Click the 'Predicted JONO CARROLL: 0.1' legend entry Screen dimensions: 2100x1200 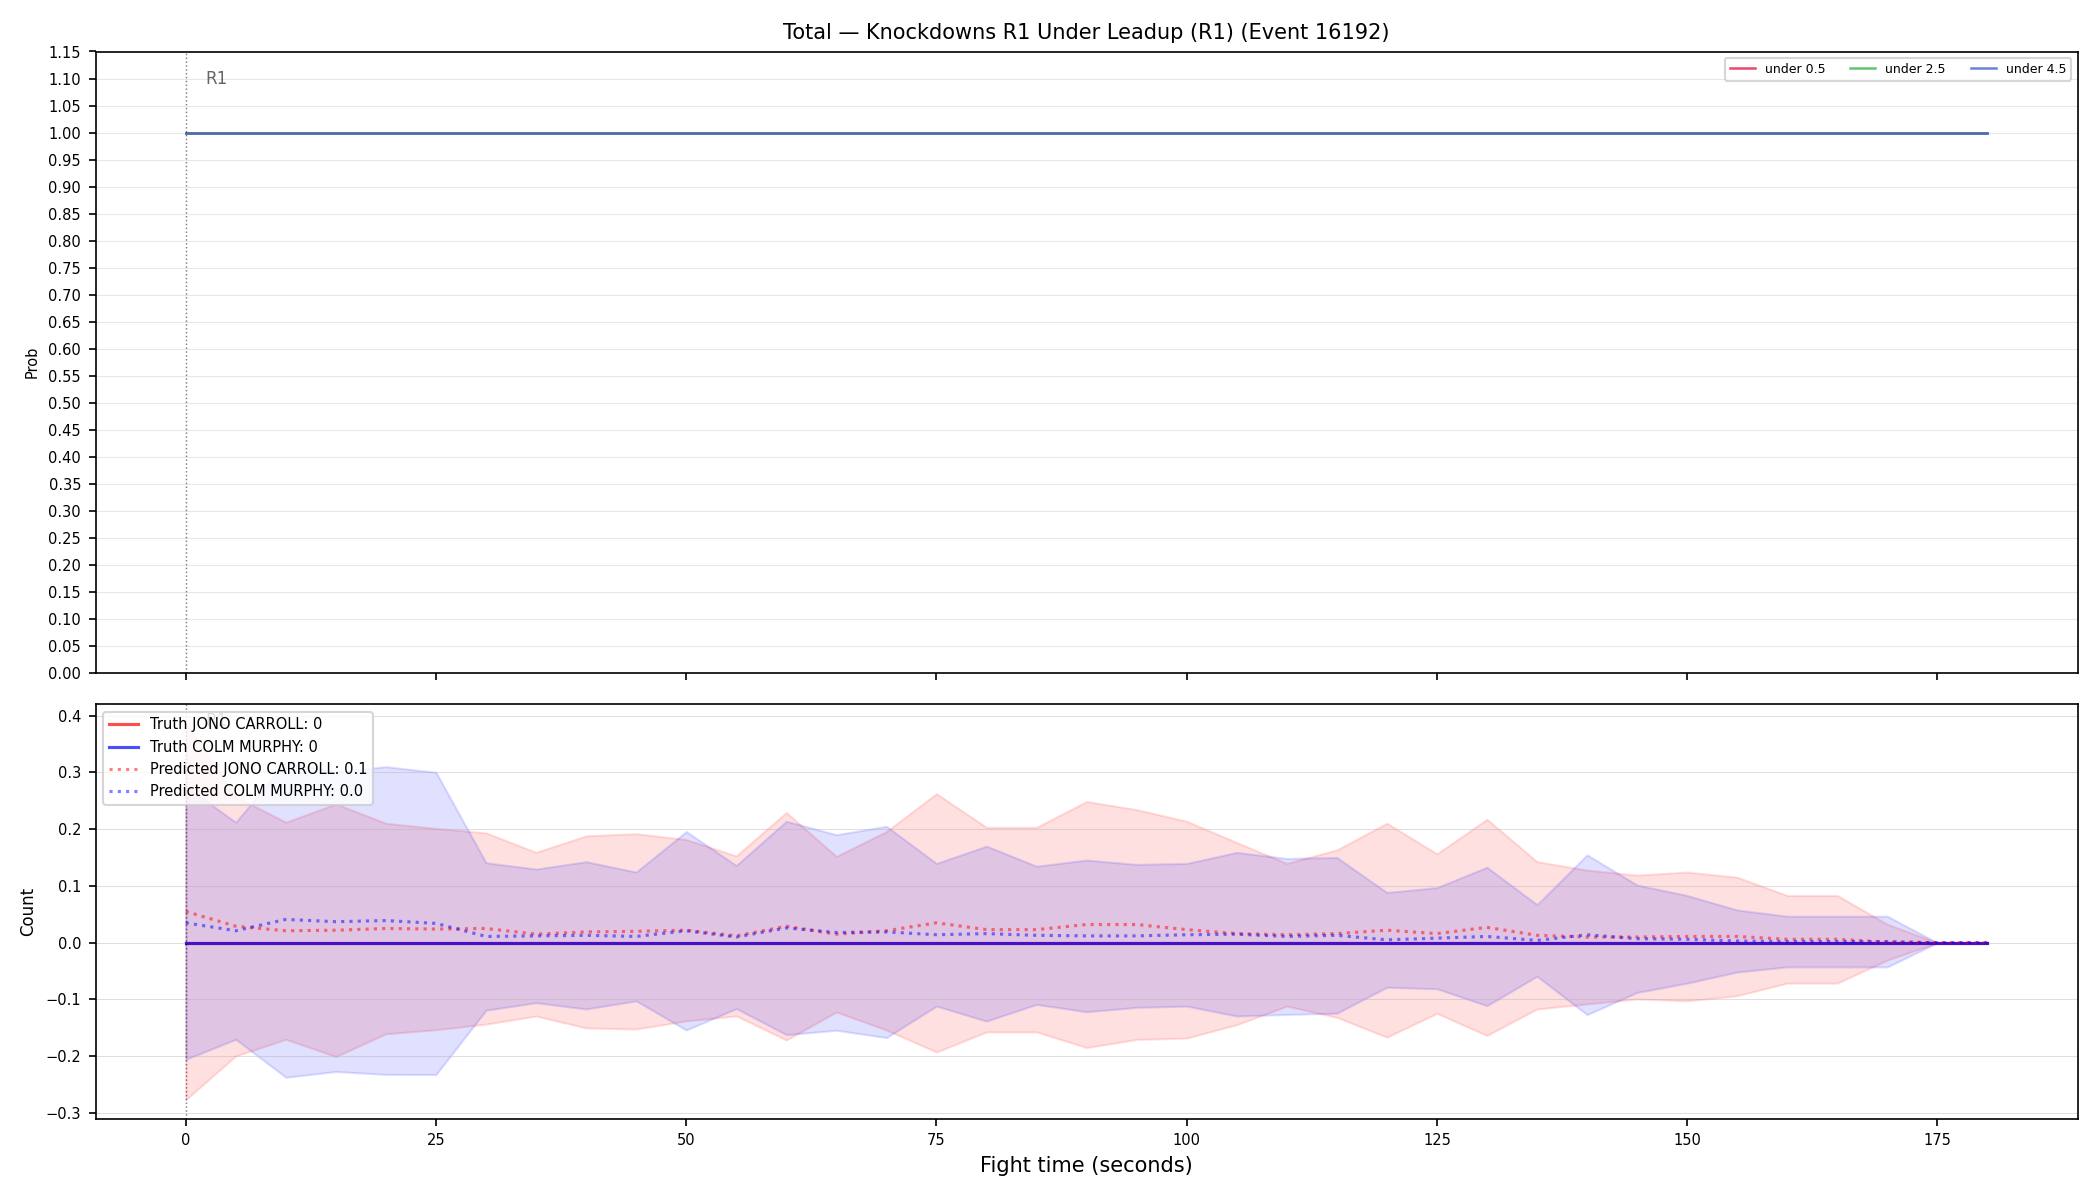[x=238, y=769]
